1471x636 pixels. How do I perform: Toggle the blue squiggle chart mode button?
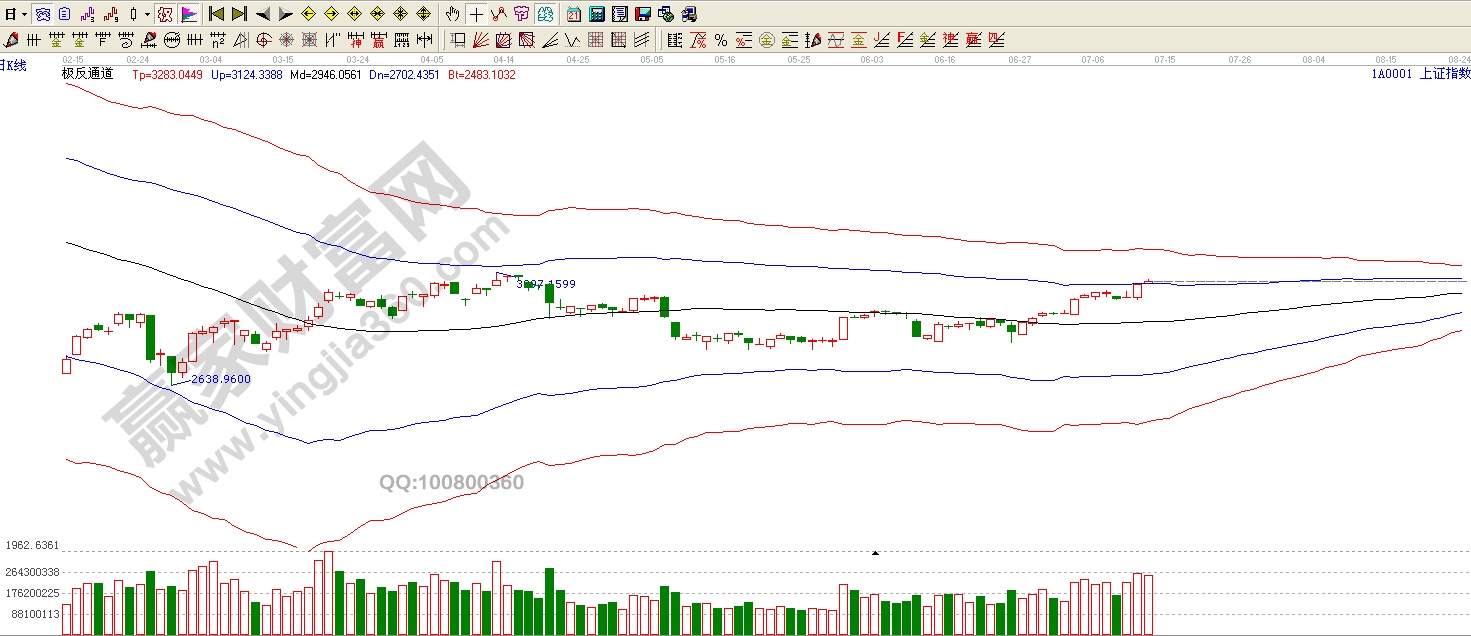[x=42, y=14]
